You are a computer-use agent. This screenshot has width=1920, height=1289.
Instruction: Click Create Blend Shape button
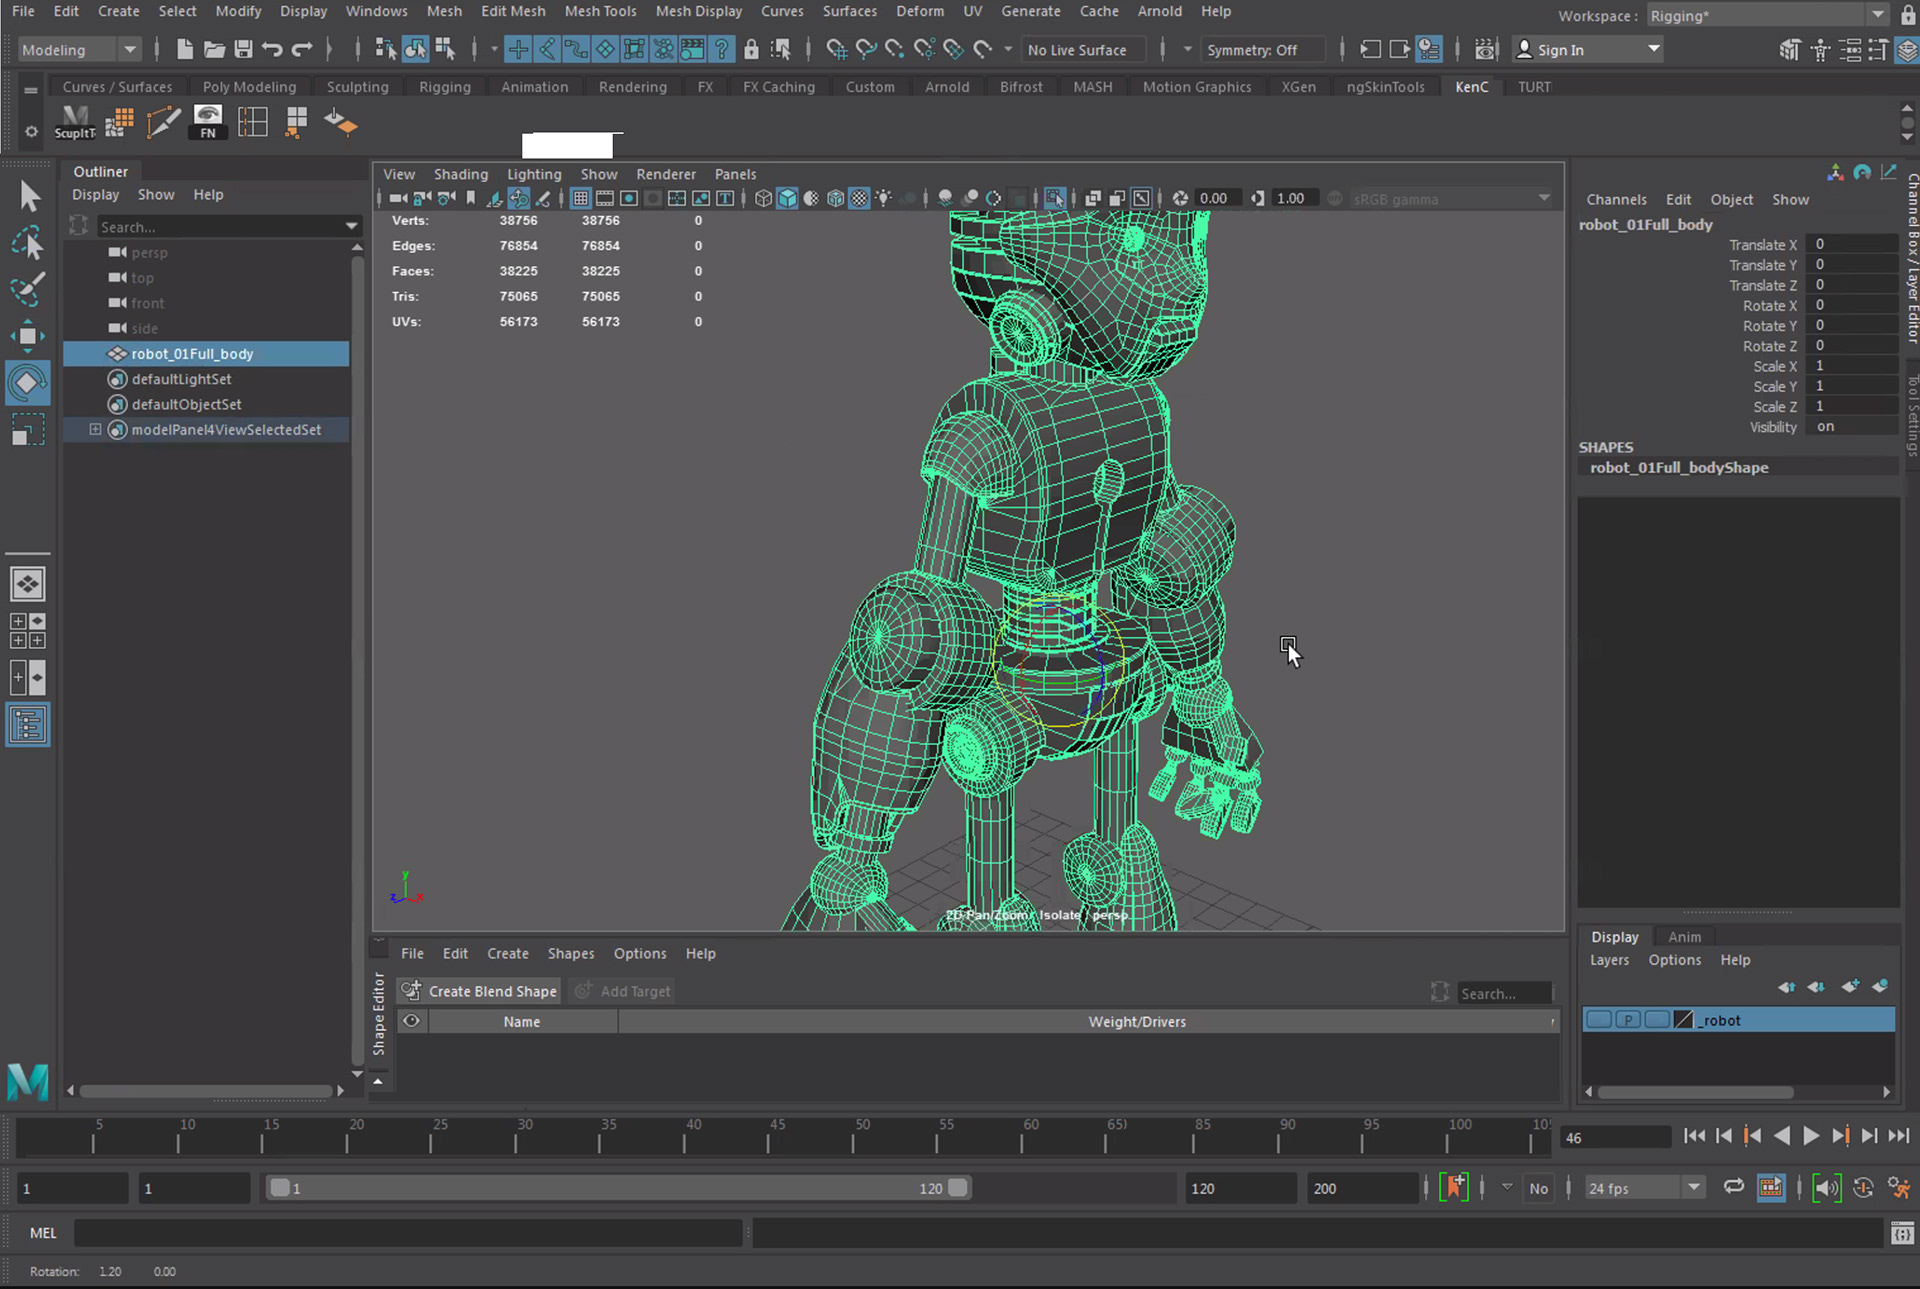click(x=479, y=991)
